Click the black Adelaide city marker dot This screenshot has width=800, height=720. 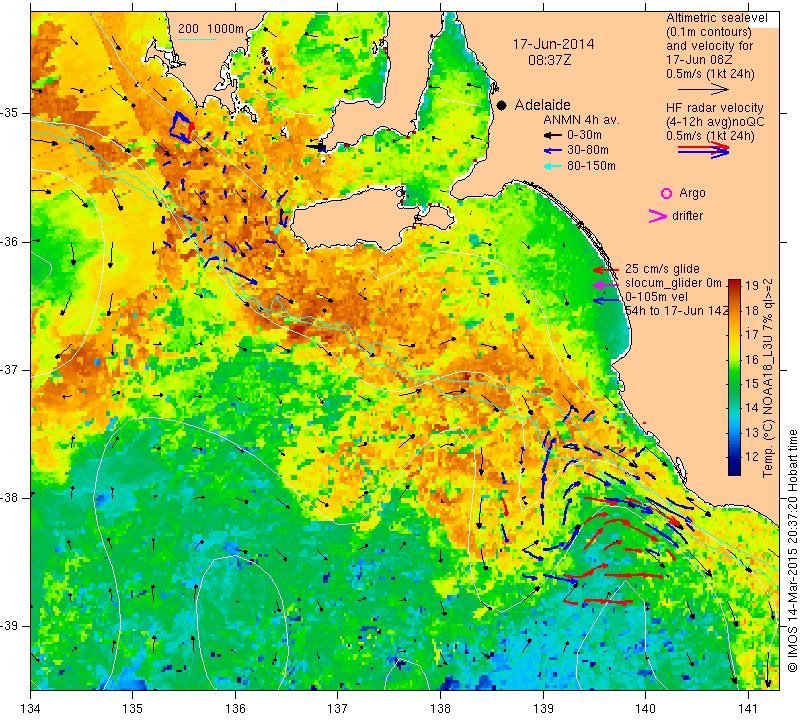point(502,106)
